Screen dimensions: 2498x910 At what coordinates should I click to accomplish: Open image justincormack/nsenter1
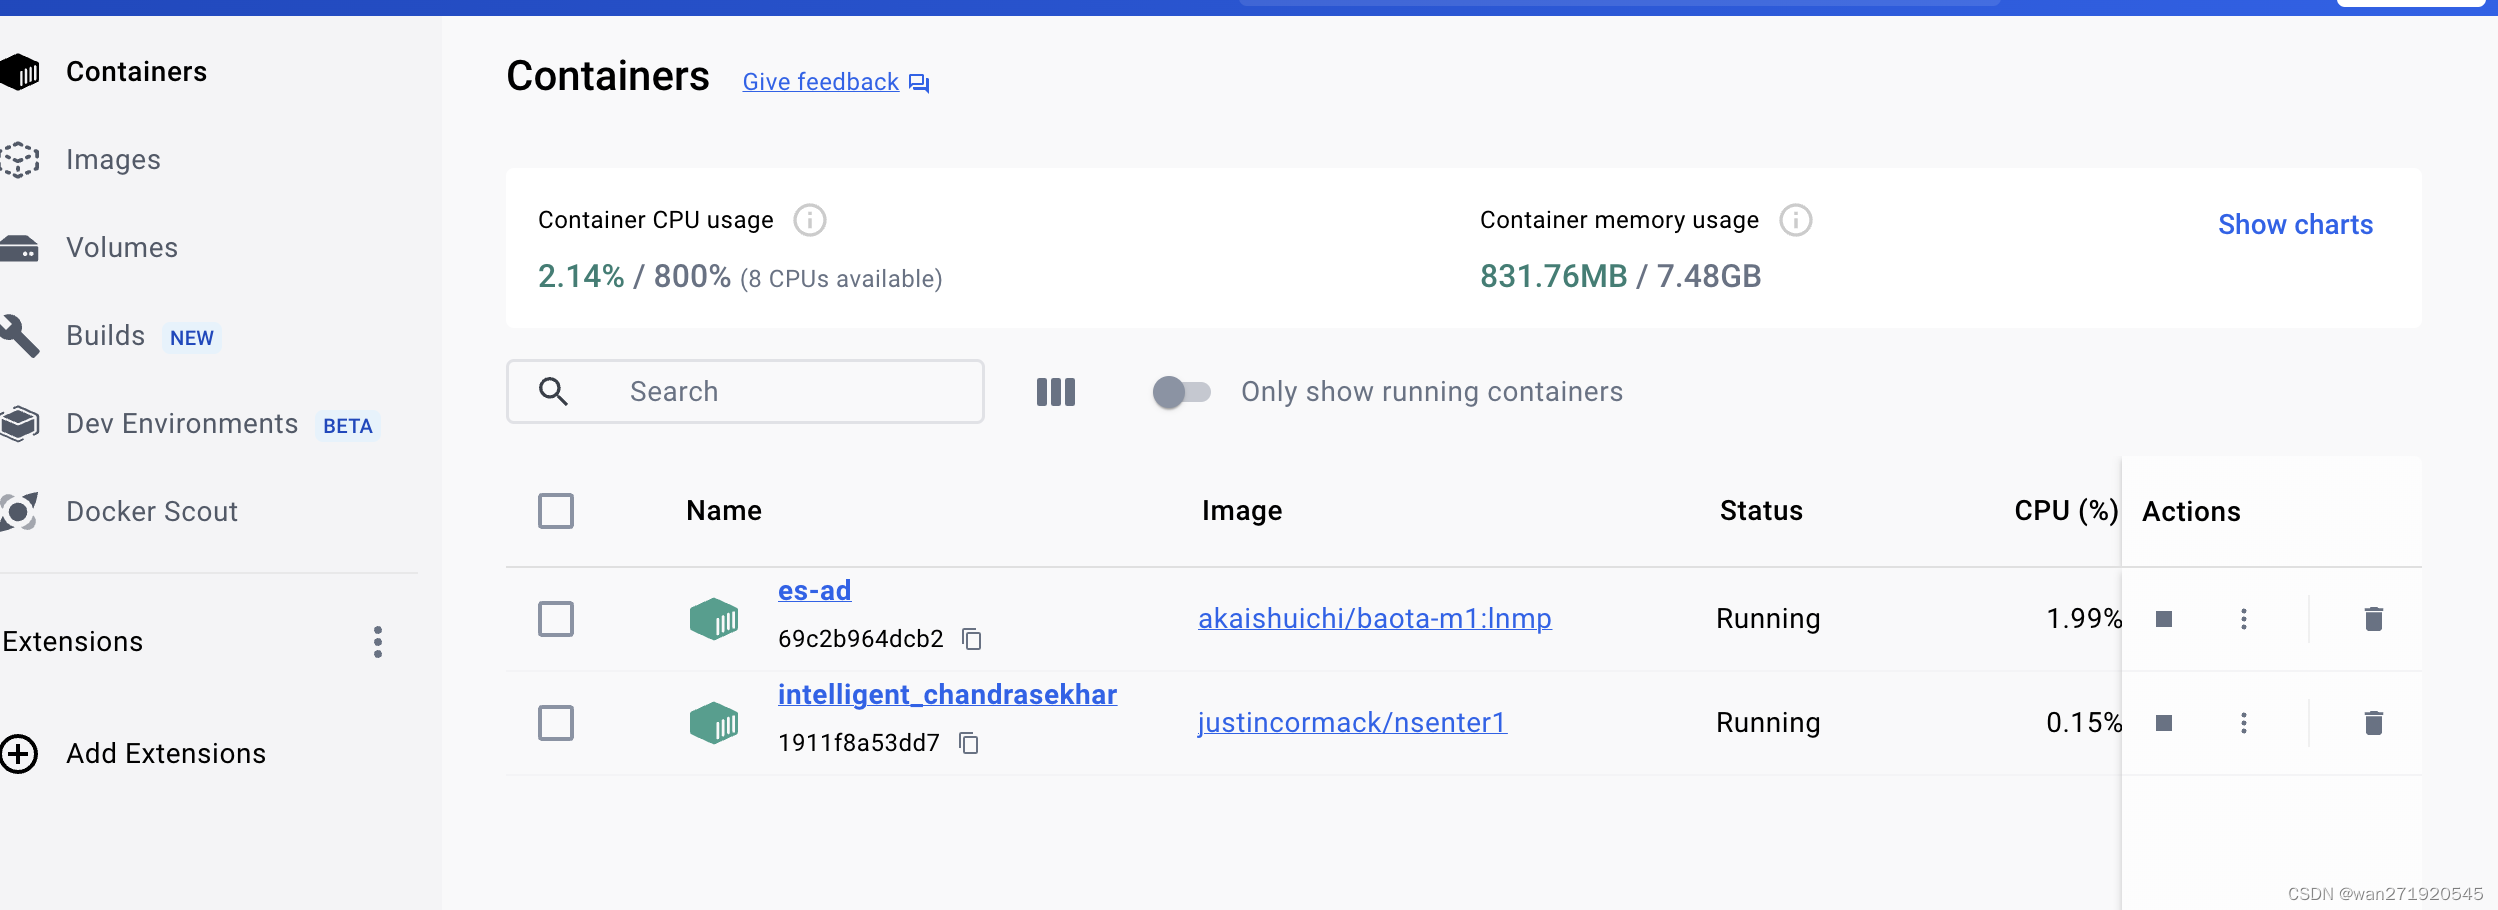pyautogui.click(x=1352, y=723)
